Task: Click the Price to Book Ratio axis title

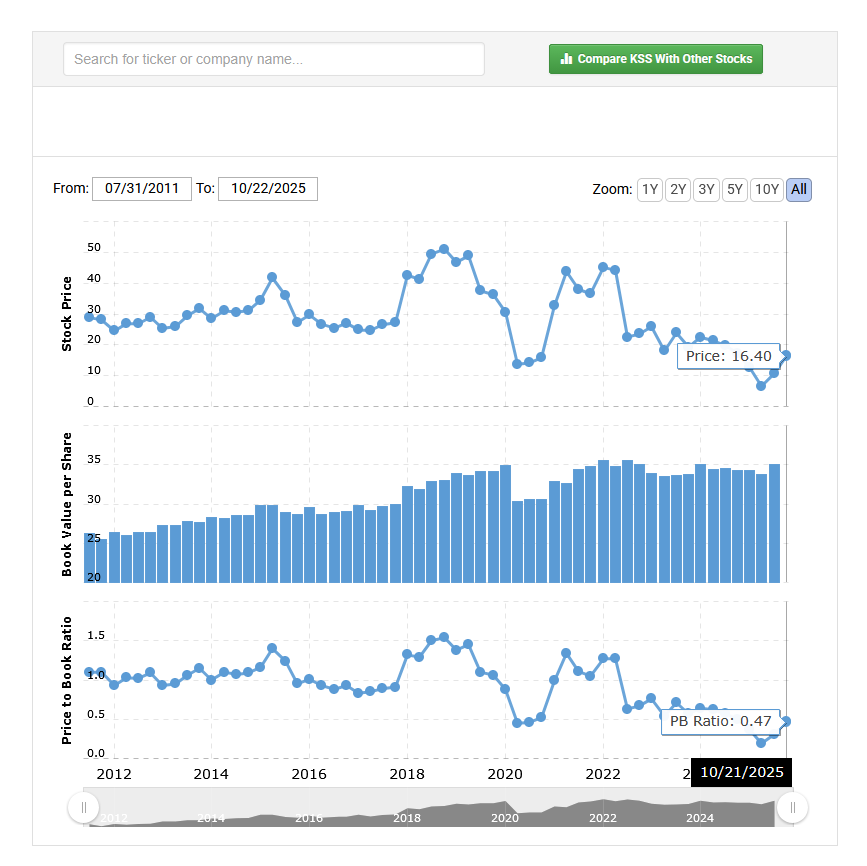Action: [x=66, y=681]
